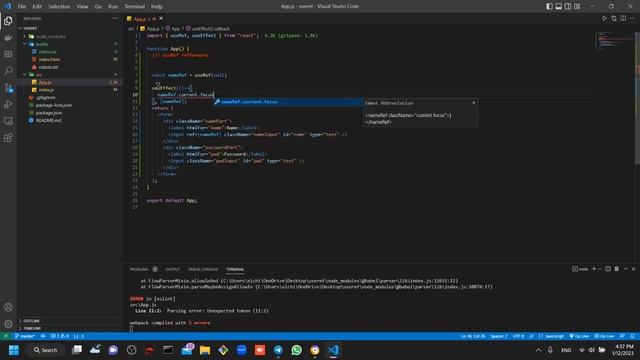This screenshot has height=360, width=640.
Task: Toggle Secondary Side Bar layout icon
Action: click(x=568, y=6)
